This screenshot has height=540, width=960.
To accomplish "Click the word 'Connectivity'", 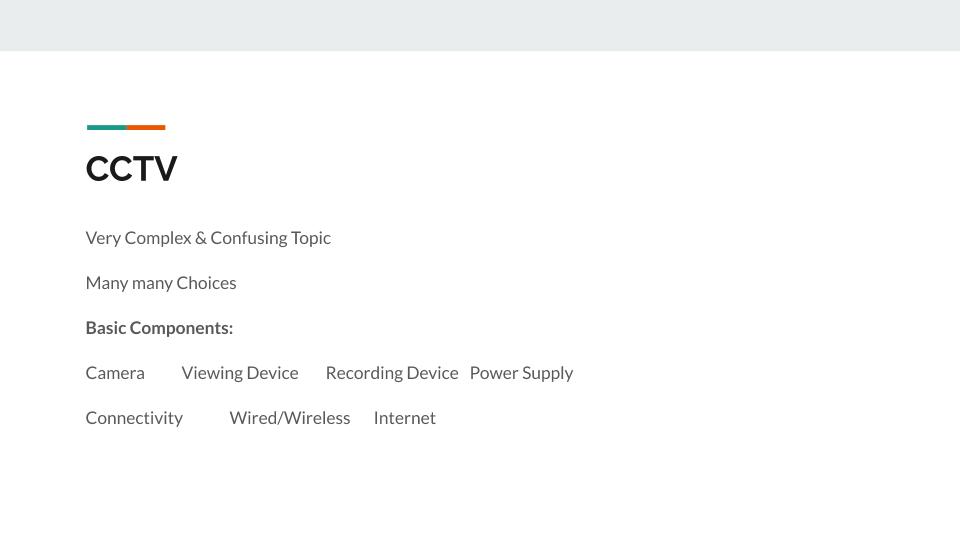I will coord(134,418).
